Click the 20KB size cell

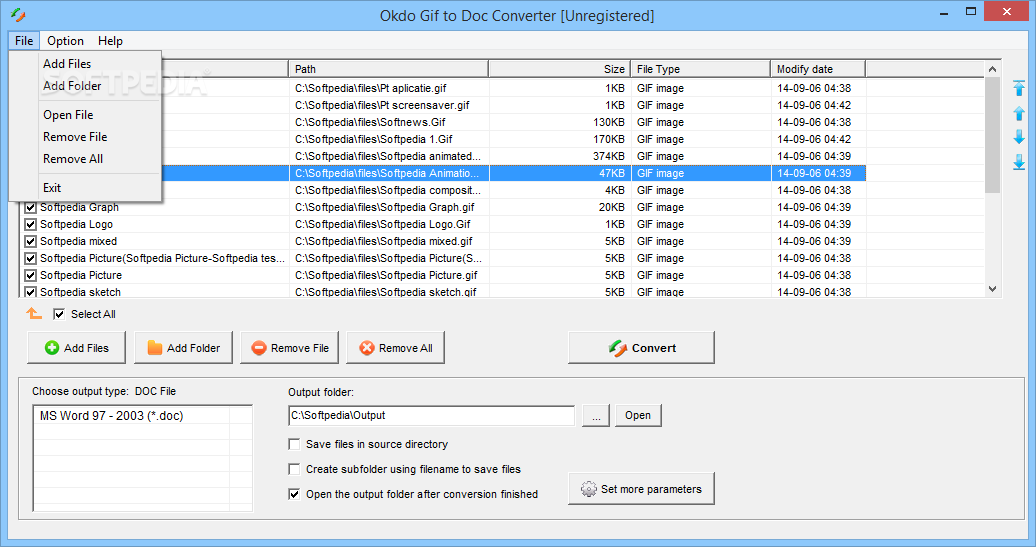[x=611, y=207]
